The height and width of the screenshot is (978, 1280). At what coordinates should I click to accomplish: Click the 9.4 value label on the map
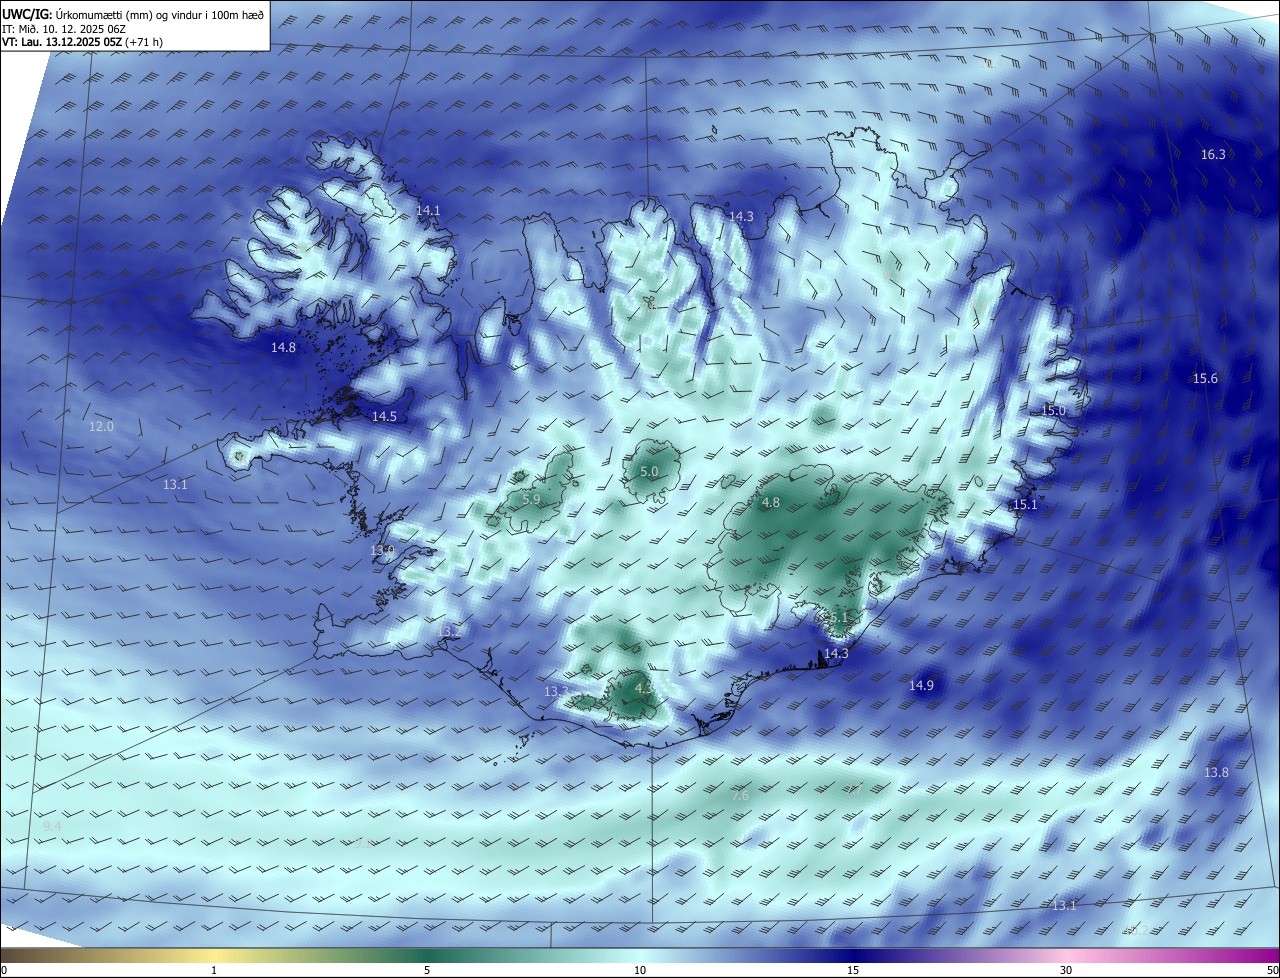click(52, 826)
